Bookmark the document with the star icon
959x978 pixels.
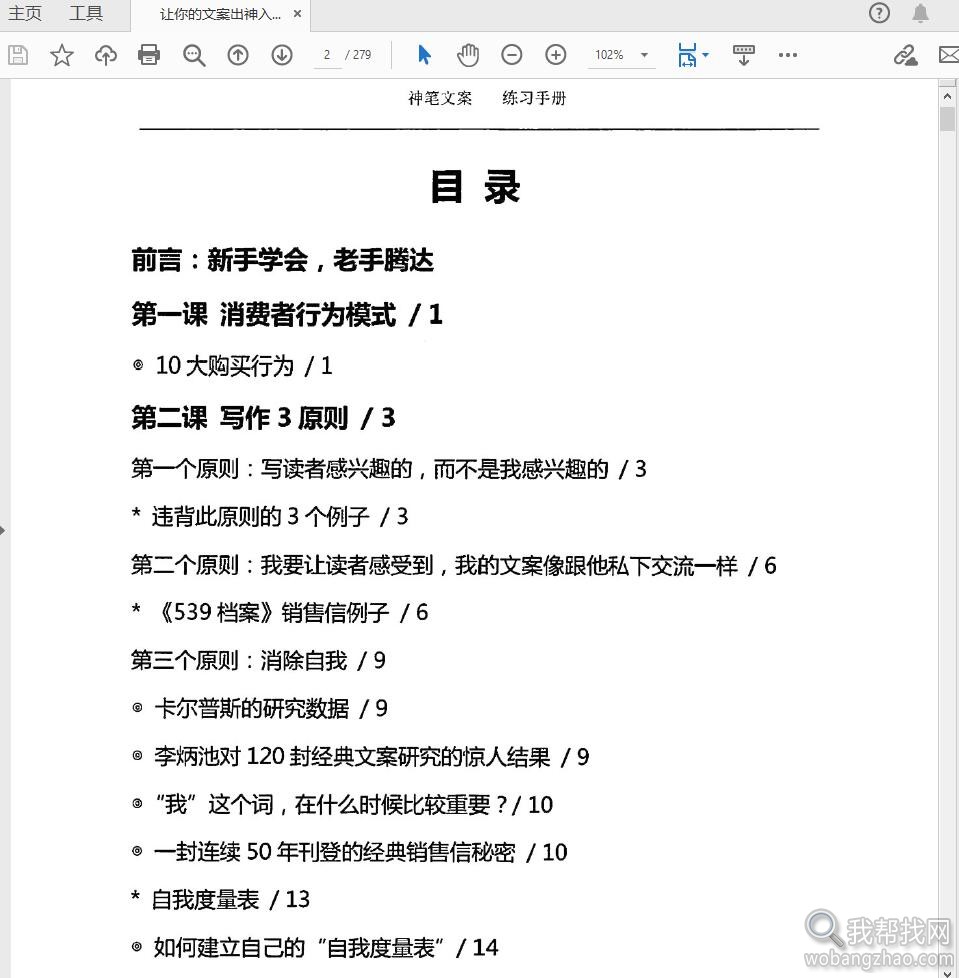[62, 55]
